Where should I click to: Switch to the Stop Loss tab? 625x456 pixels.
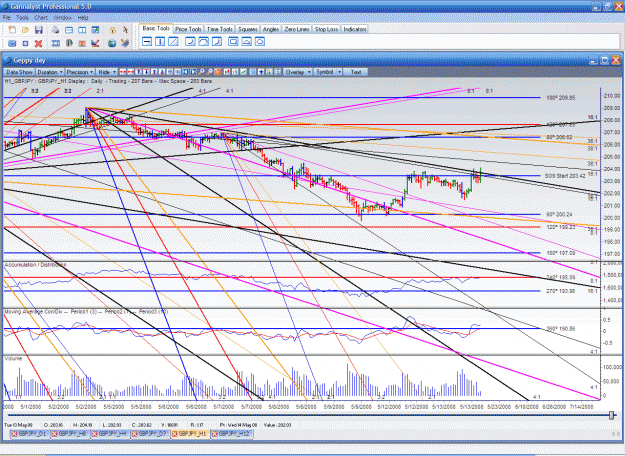(326, 29)
